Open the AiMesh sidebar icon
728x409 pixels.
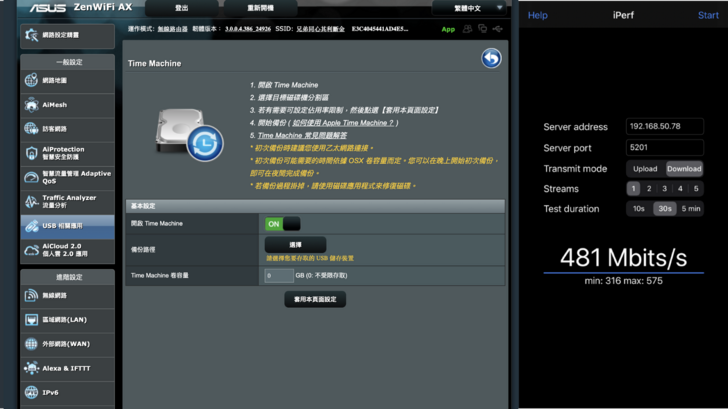coord(31,105)
